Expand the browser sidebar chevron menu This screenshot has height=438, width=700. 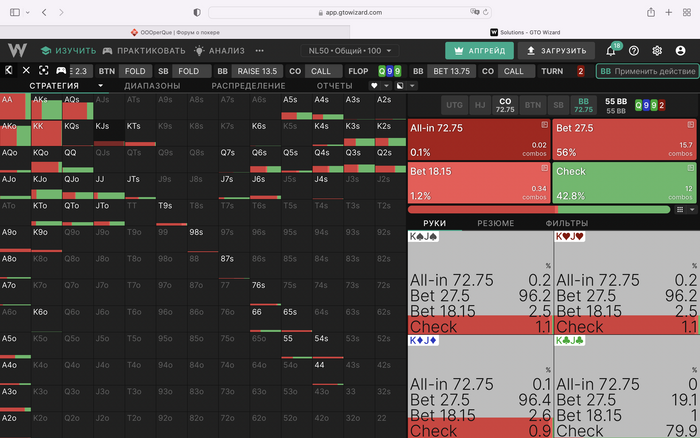(27, 13)
